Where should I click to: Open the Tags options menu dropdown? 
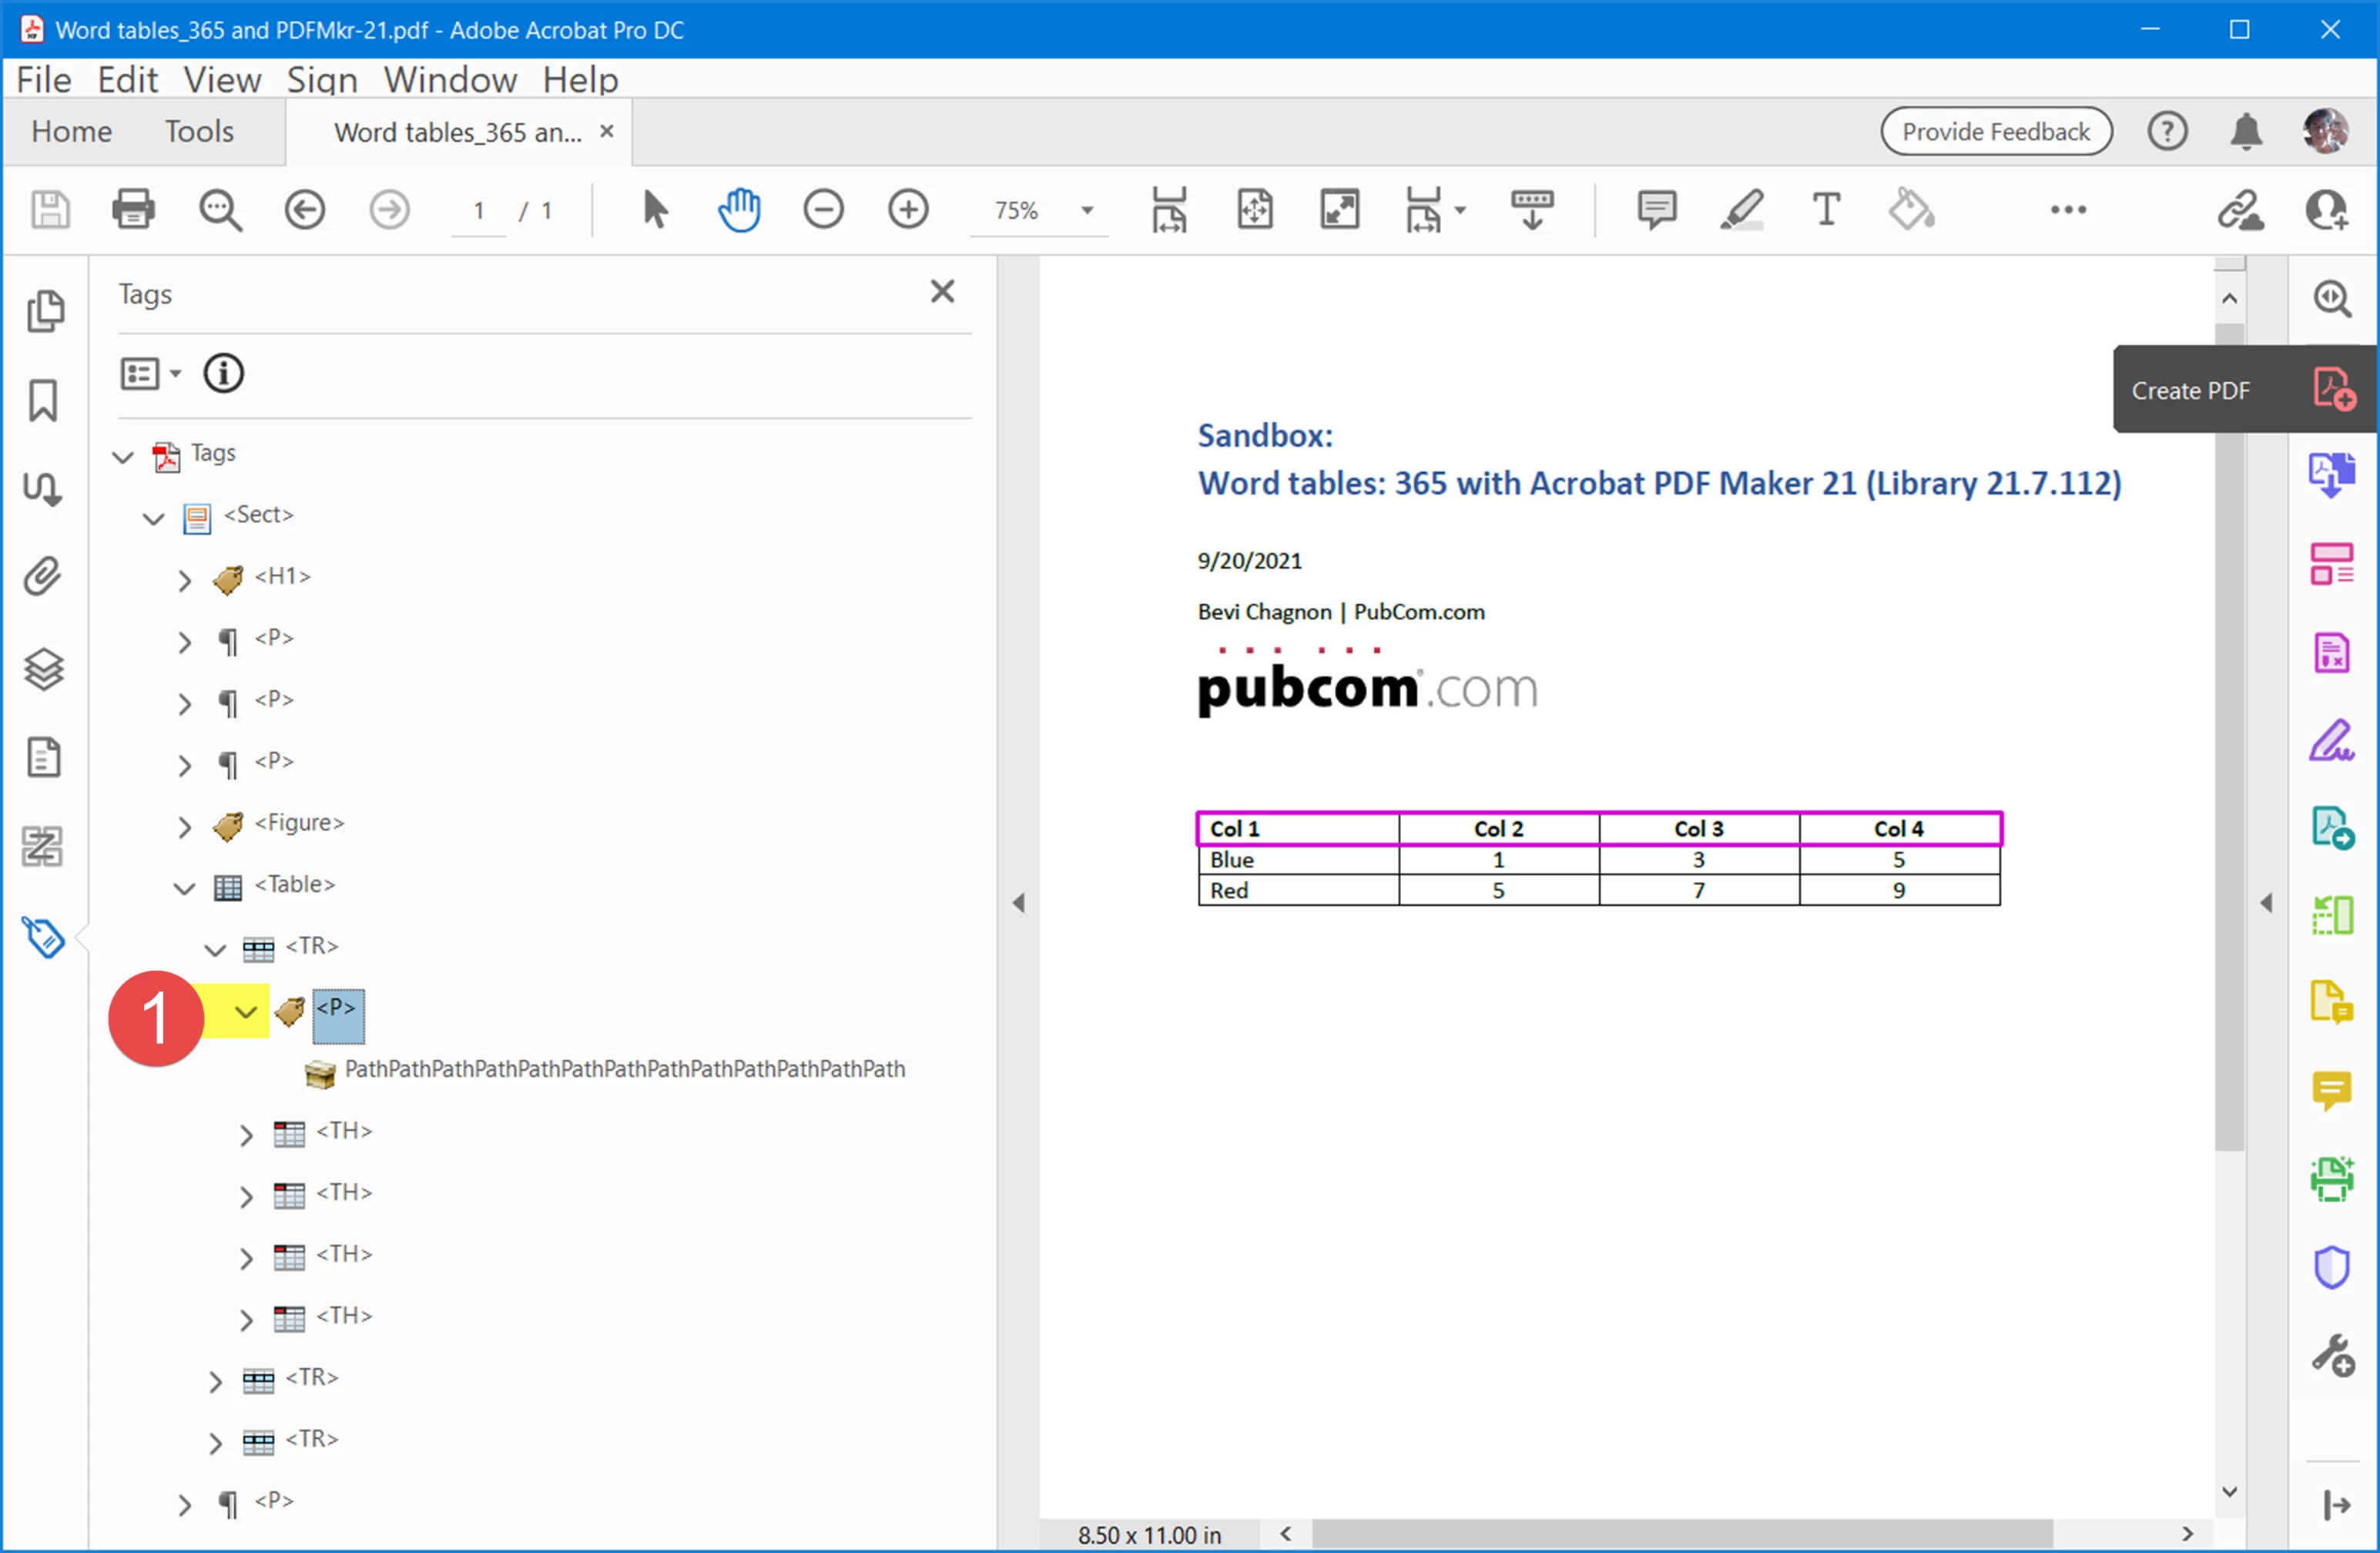150,374
